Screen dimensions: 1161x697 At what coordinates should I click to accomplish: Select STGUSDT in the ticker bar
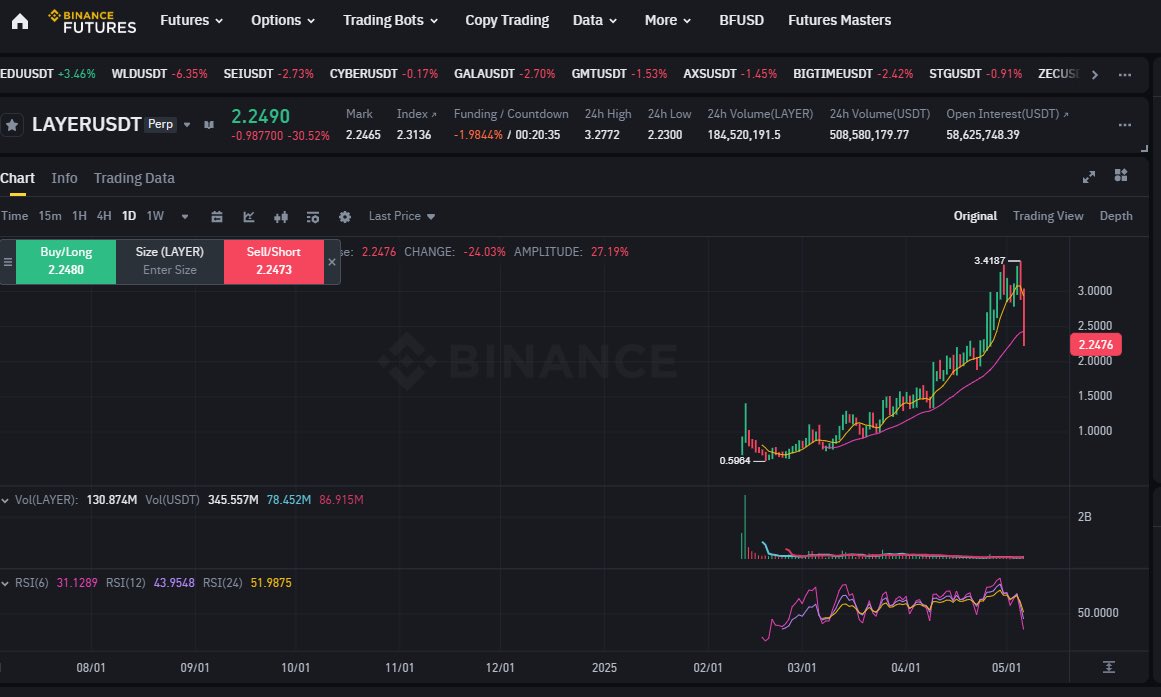point(975,74)
